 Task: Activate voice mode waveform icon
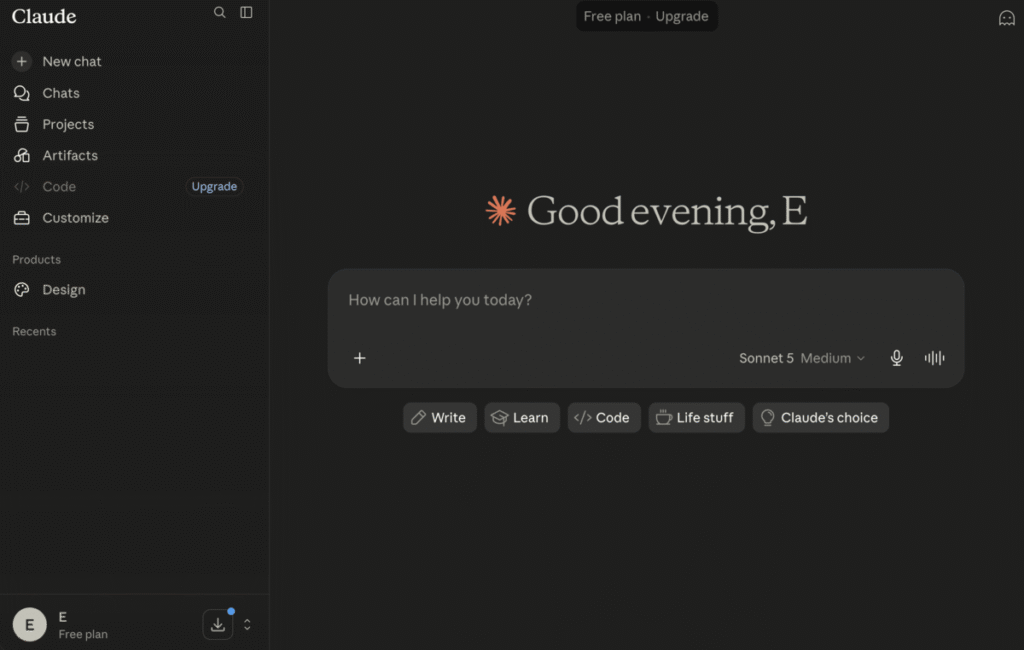click(934, 358)
